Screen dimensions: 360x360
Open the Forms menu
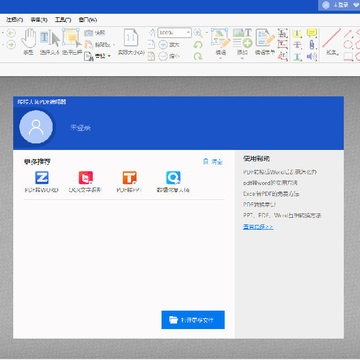tap(39, 20)
